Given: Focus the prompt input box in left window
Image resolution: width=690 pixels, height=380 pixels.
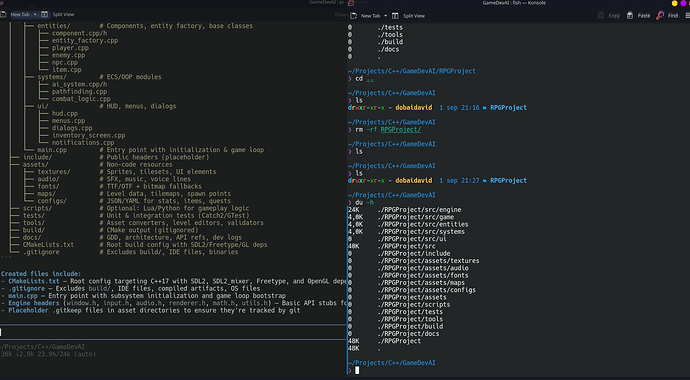Looking at the screenshot, I should [173, 332].
